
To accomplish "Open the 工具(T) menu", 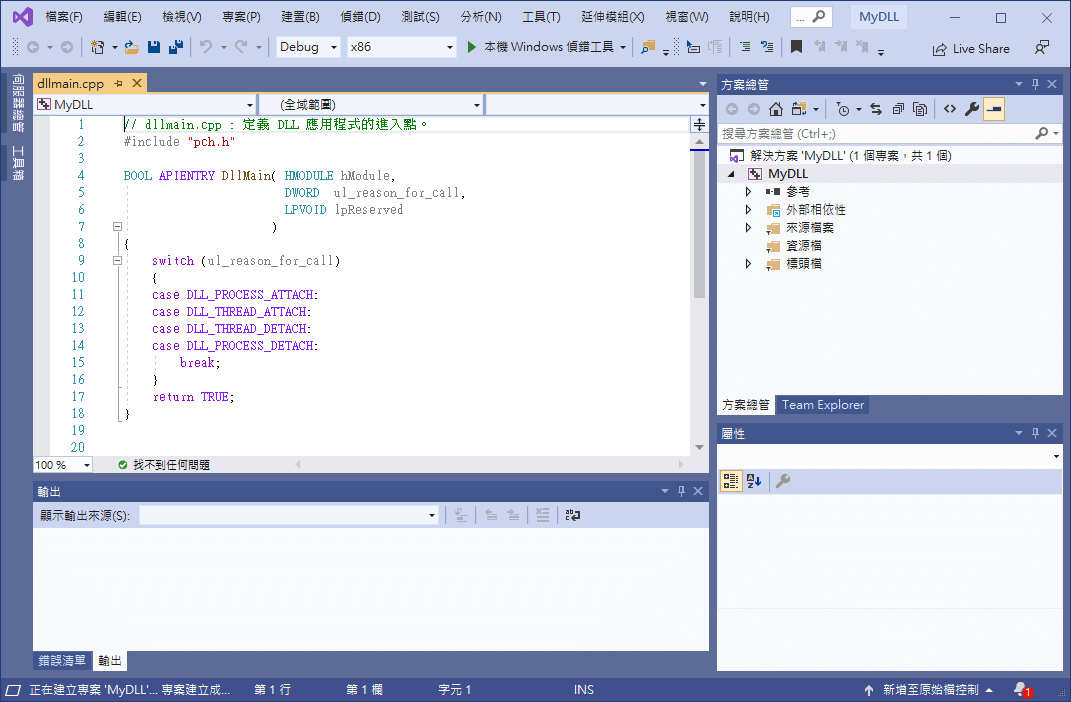I will [541, 16].
